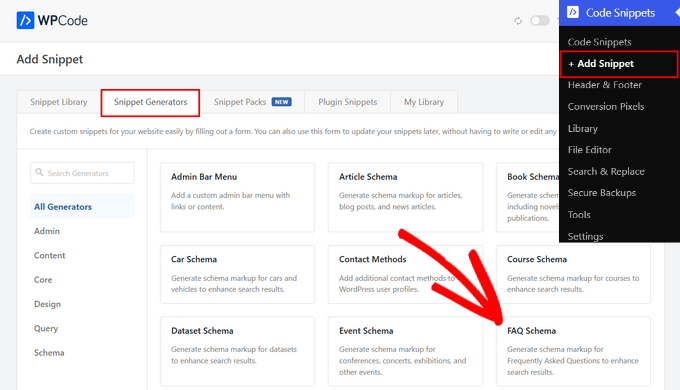Open Settings in the sidebar menu
Viewport: 680px width, 390px height.
(x=585, y=236)
